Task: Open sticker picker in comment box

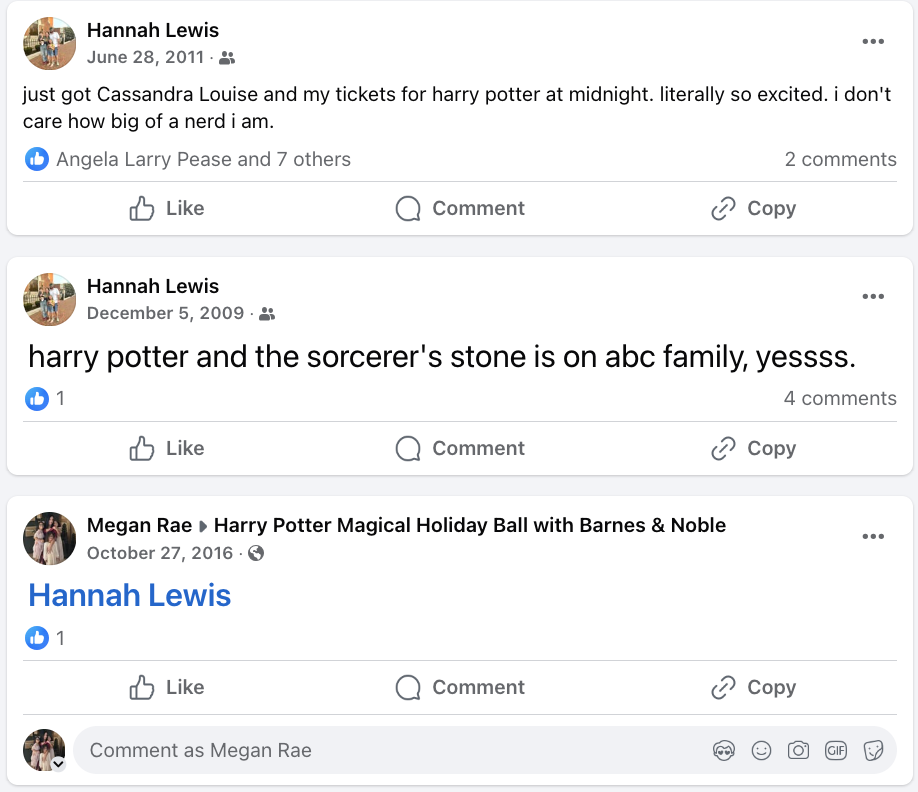Action: tap(873, 750)
